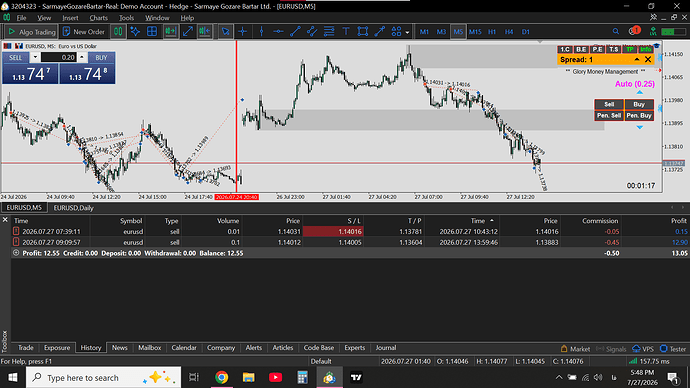Click the 0.20 volume input field
This screenshot has height=388, width=690.
[x=59, y=58]
